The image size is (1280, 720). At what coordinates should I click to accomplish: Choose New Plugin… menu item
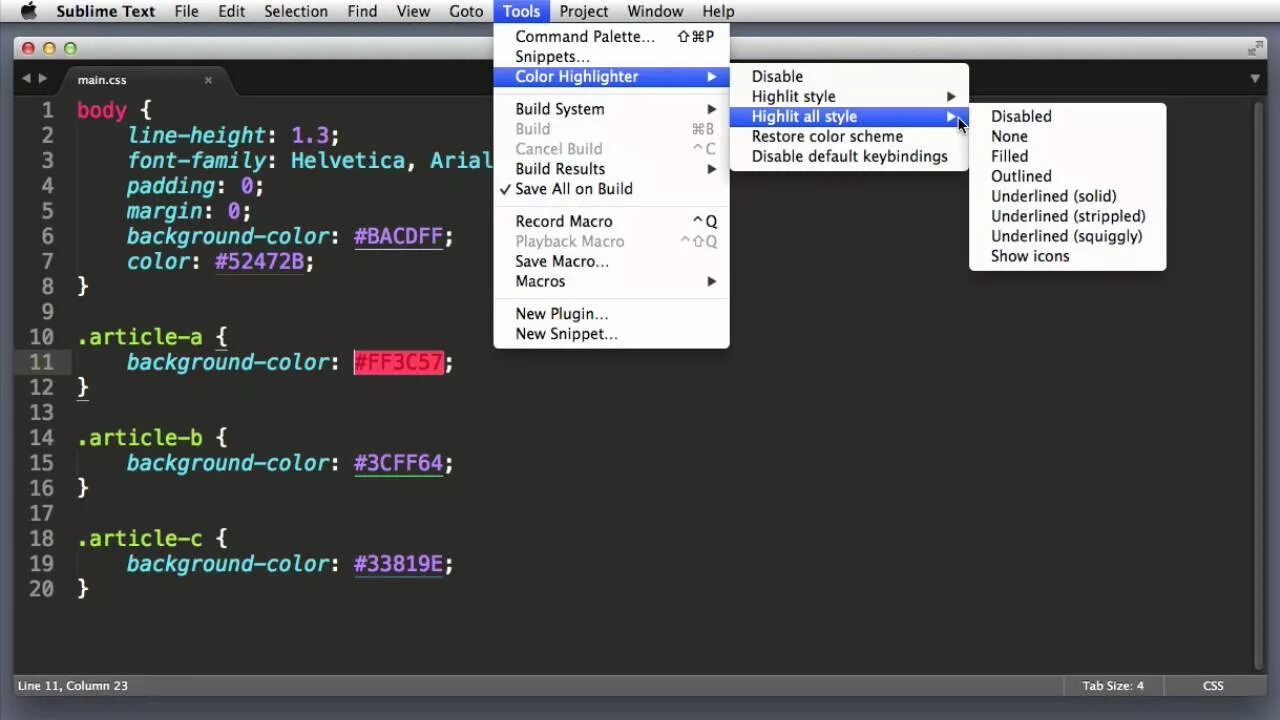point(611,314)
